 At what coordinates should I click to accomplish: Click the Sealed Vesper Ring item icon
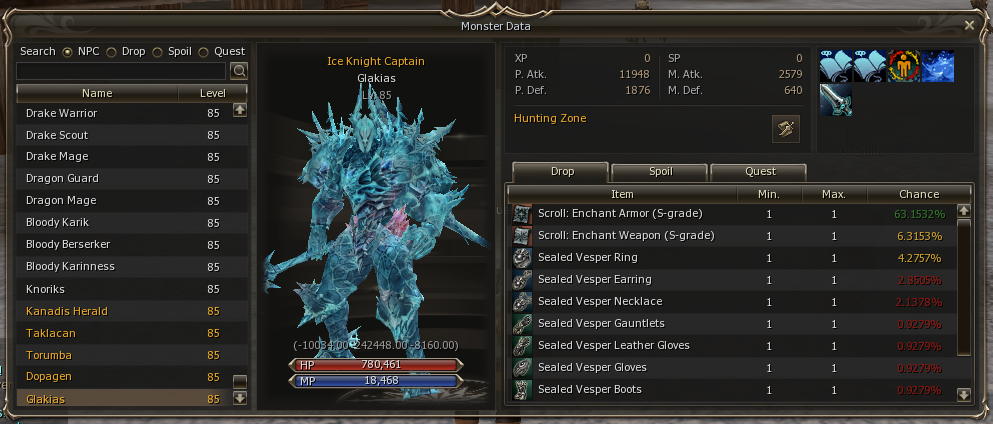[x=522, y=258]
